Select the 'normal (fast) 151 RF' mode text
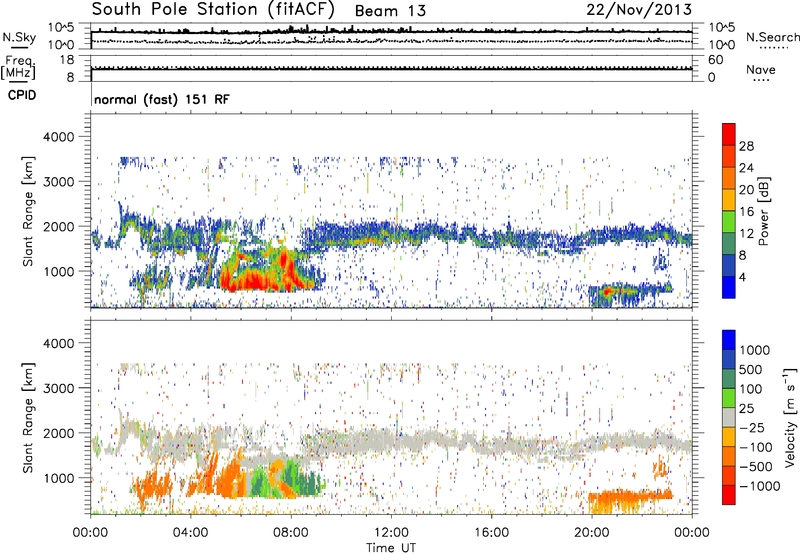 point(162,99)
